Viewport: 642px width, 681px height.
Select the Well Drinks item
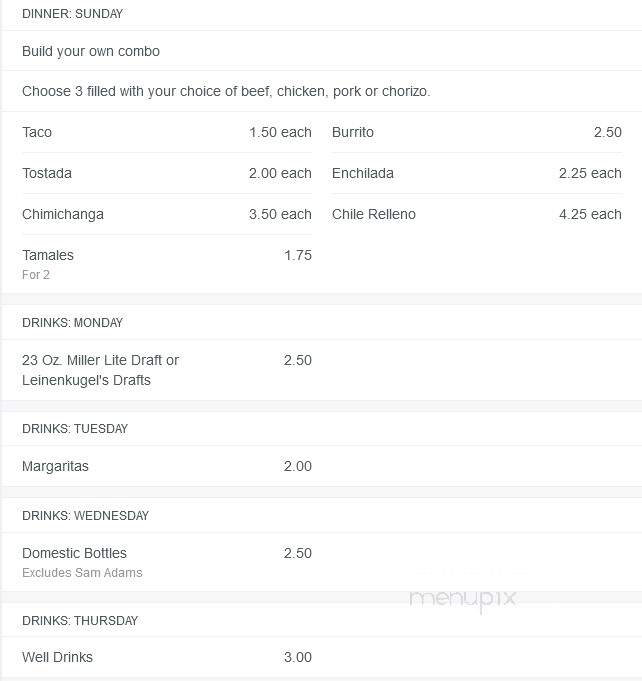click(167, 657)
